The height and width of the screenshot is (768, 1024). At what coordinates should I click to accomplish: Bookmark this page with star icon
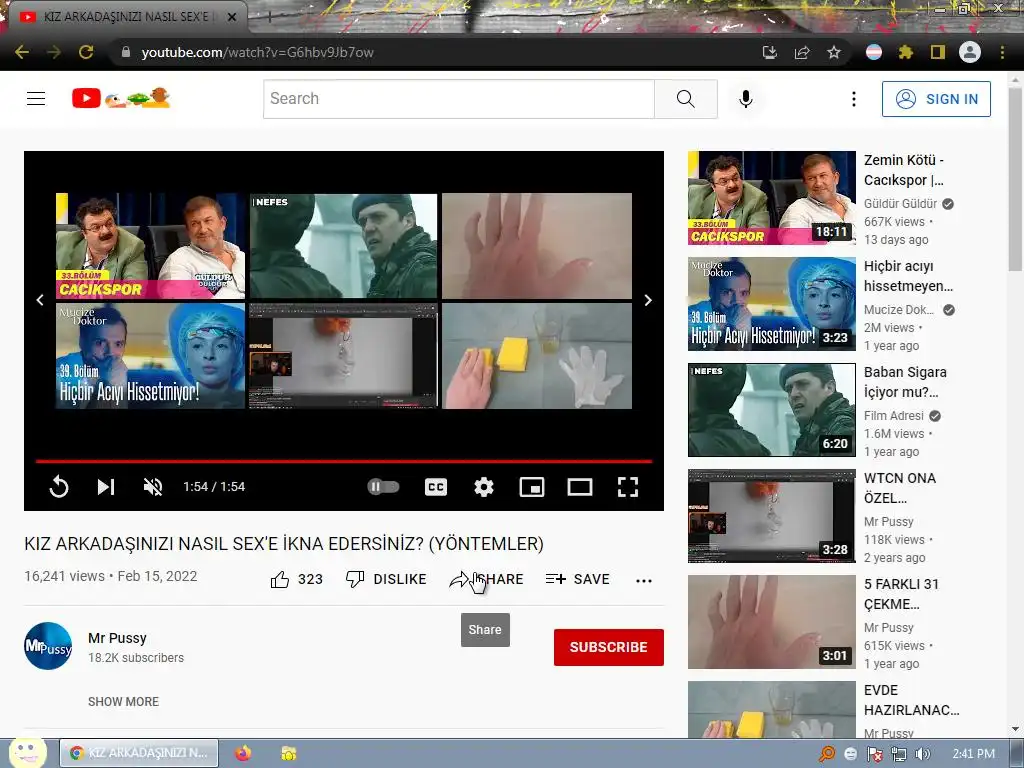[834, 52]
